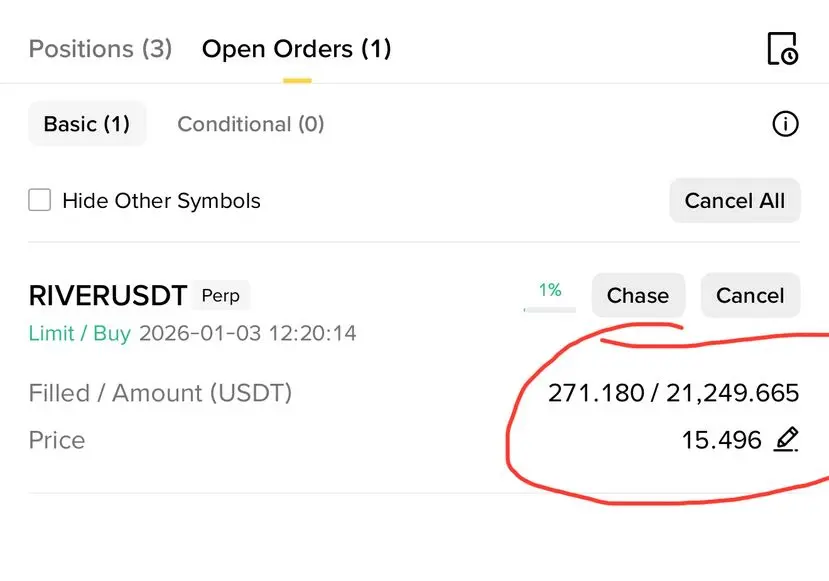Viewport: 829px width, 581px height.
Task: Switch to the Positions (3) tab
Action: click(x=100, y=48)
